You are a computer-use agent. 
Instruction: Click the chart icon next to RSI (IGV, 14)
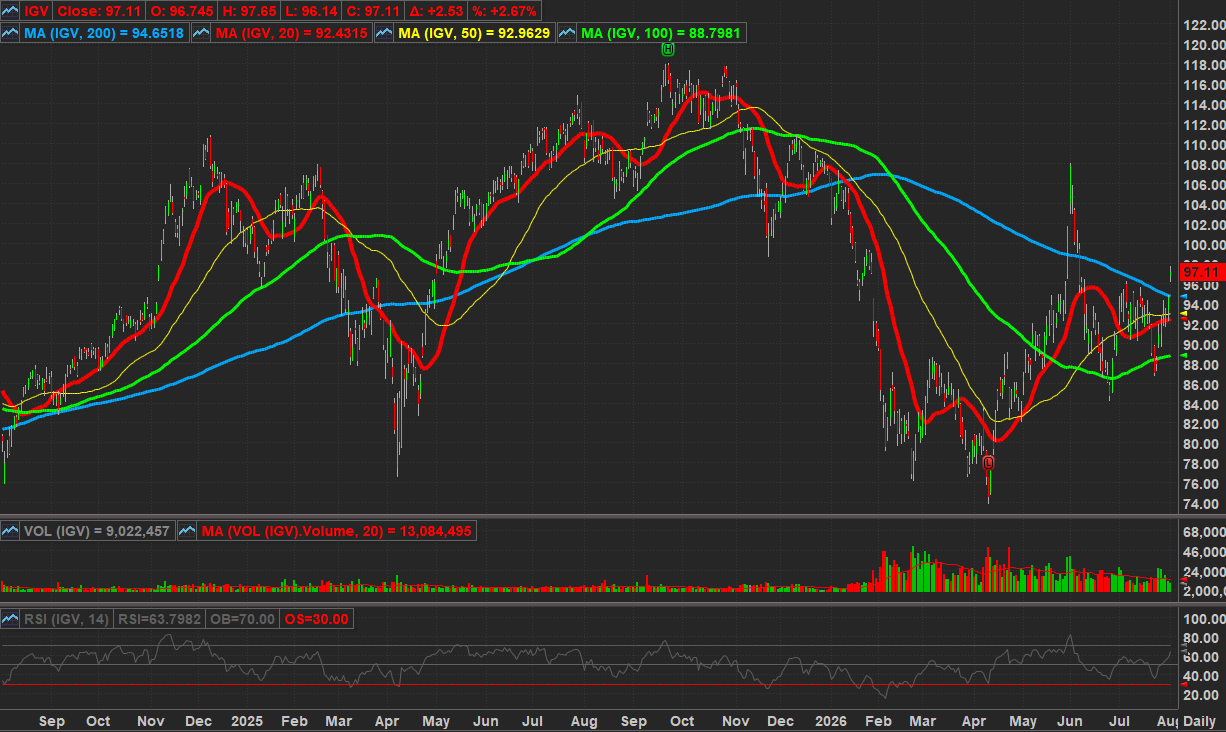coord(11,619)
